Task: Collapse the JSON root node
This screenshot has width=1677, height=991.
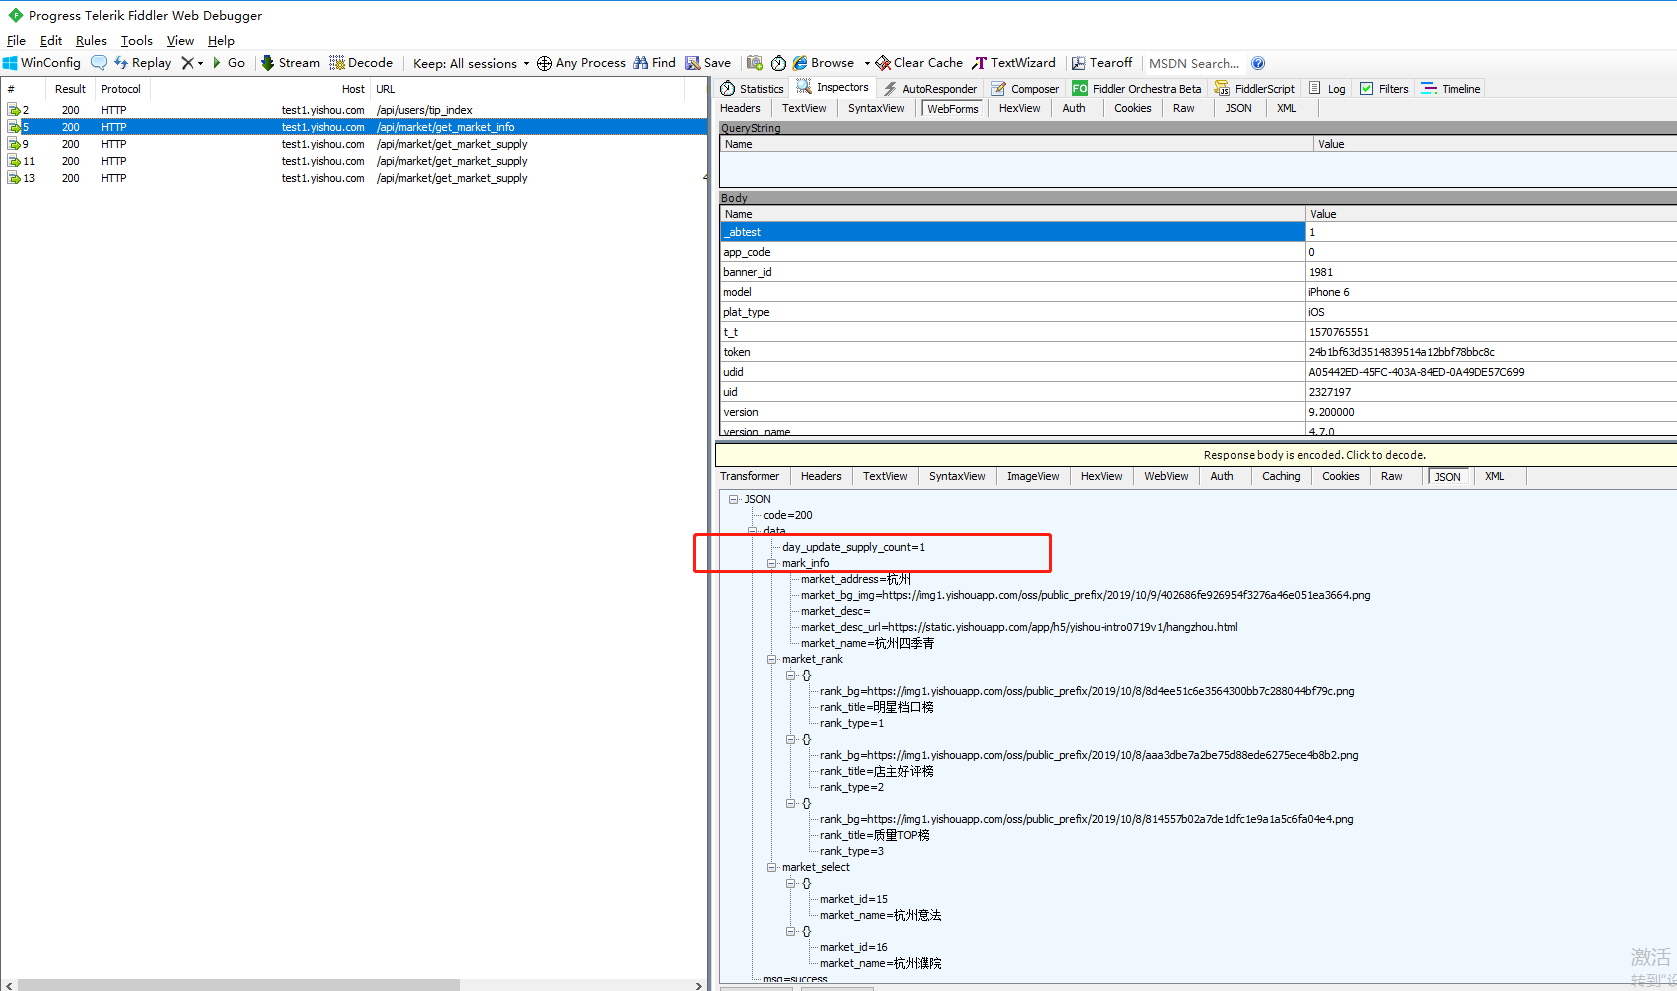Action: [733, 499]
